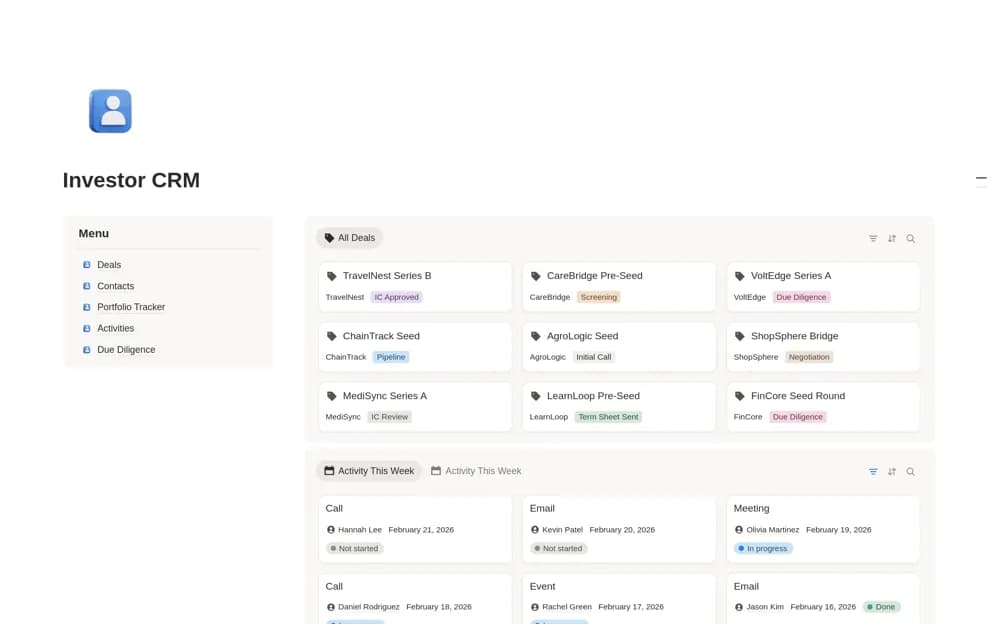Click the Activities page icon in Menu

point(87,328)
